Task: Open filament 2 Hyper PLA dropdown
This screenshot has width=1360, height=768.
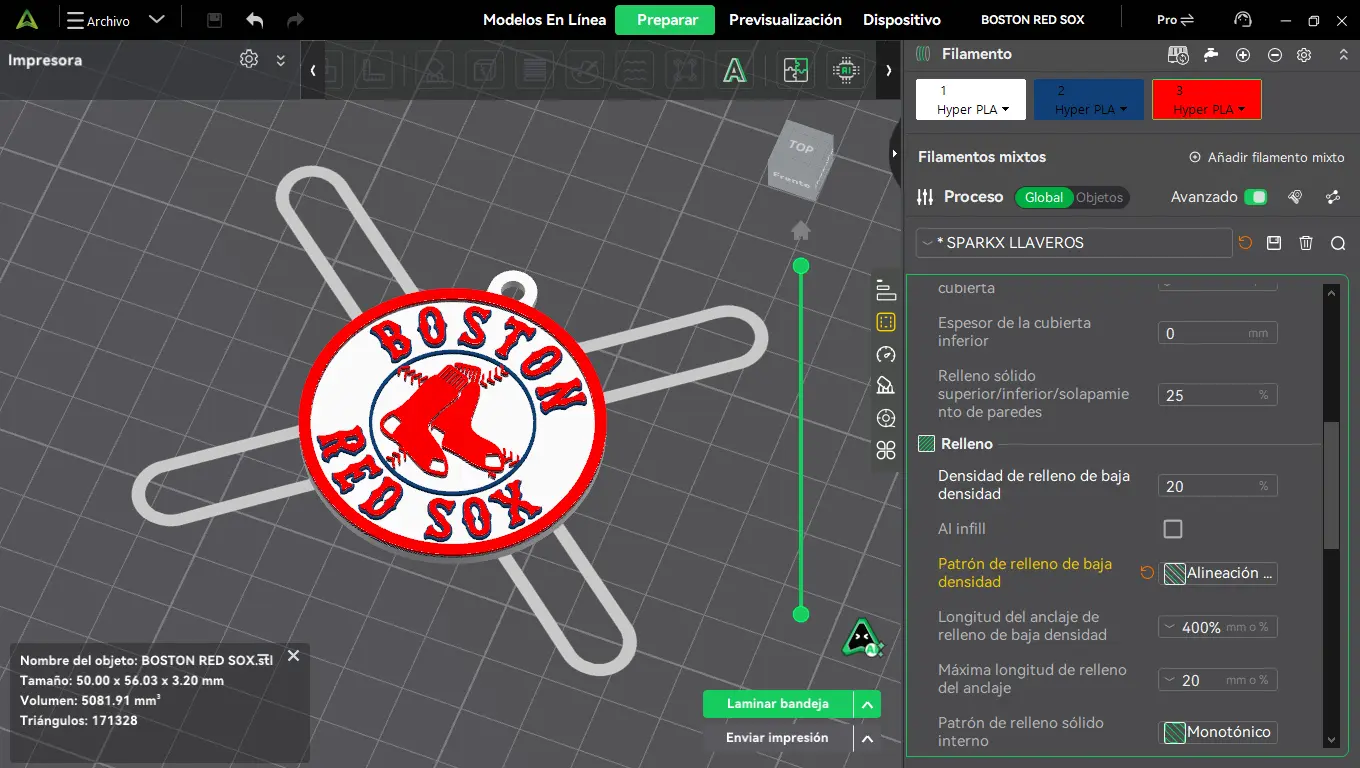Action: coord(1089,100)
